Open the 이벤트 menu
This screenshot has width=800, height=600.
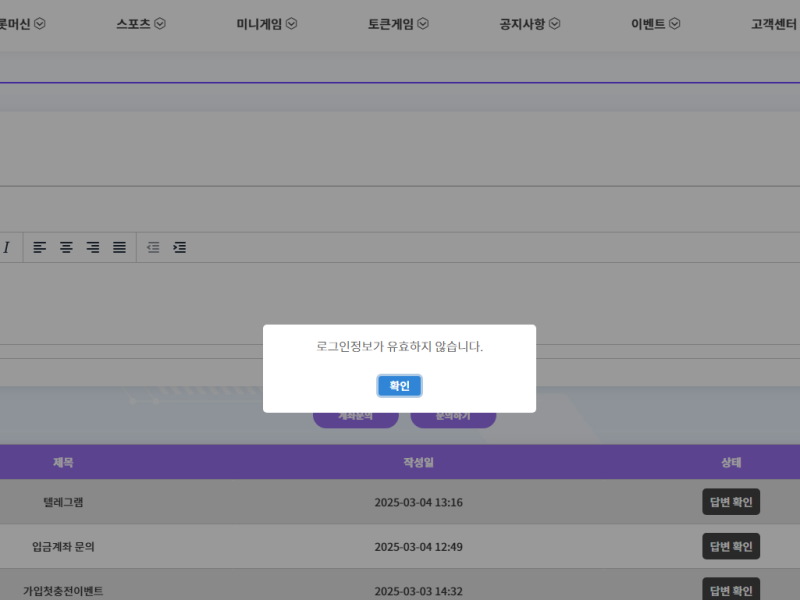point(655,24)
